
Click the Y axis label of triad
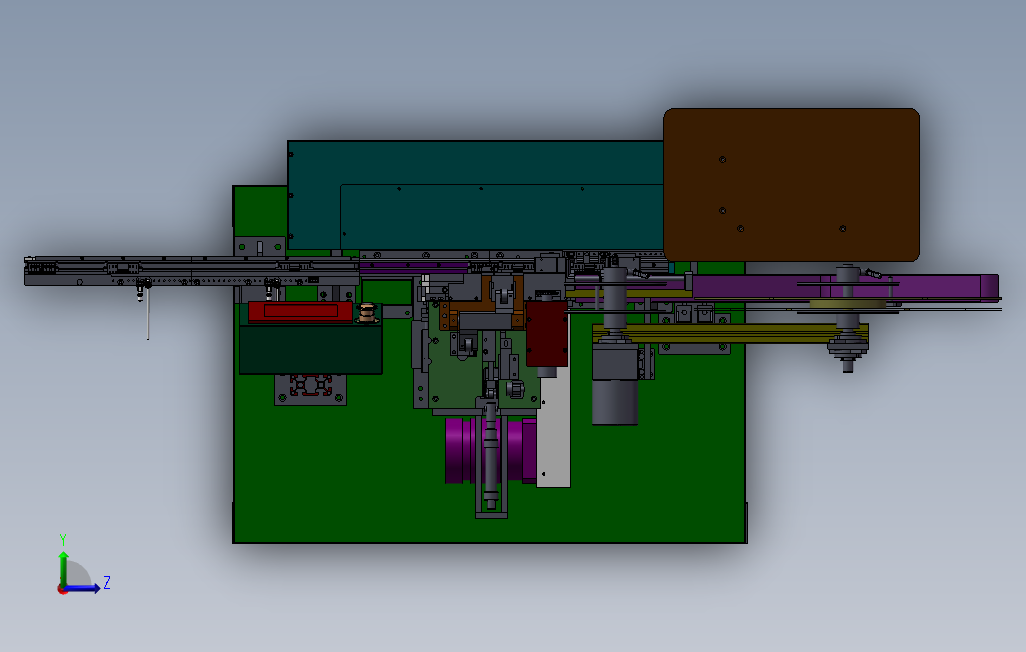click(63, 540)
